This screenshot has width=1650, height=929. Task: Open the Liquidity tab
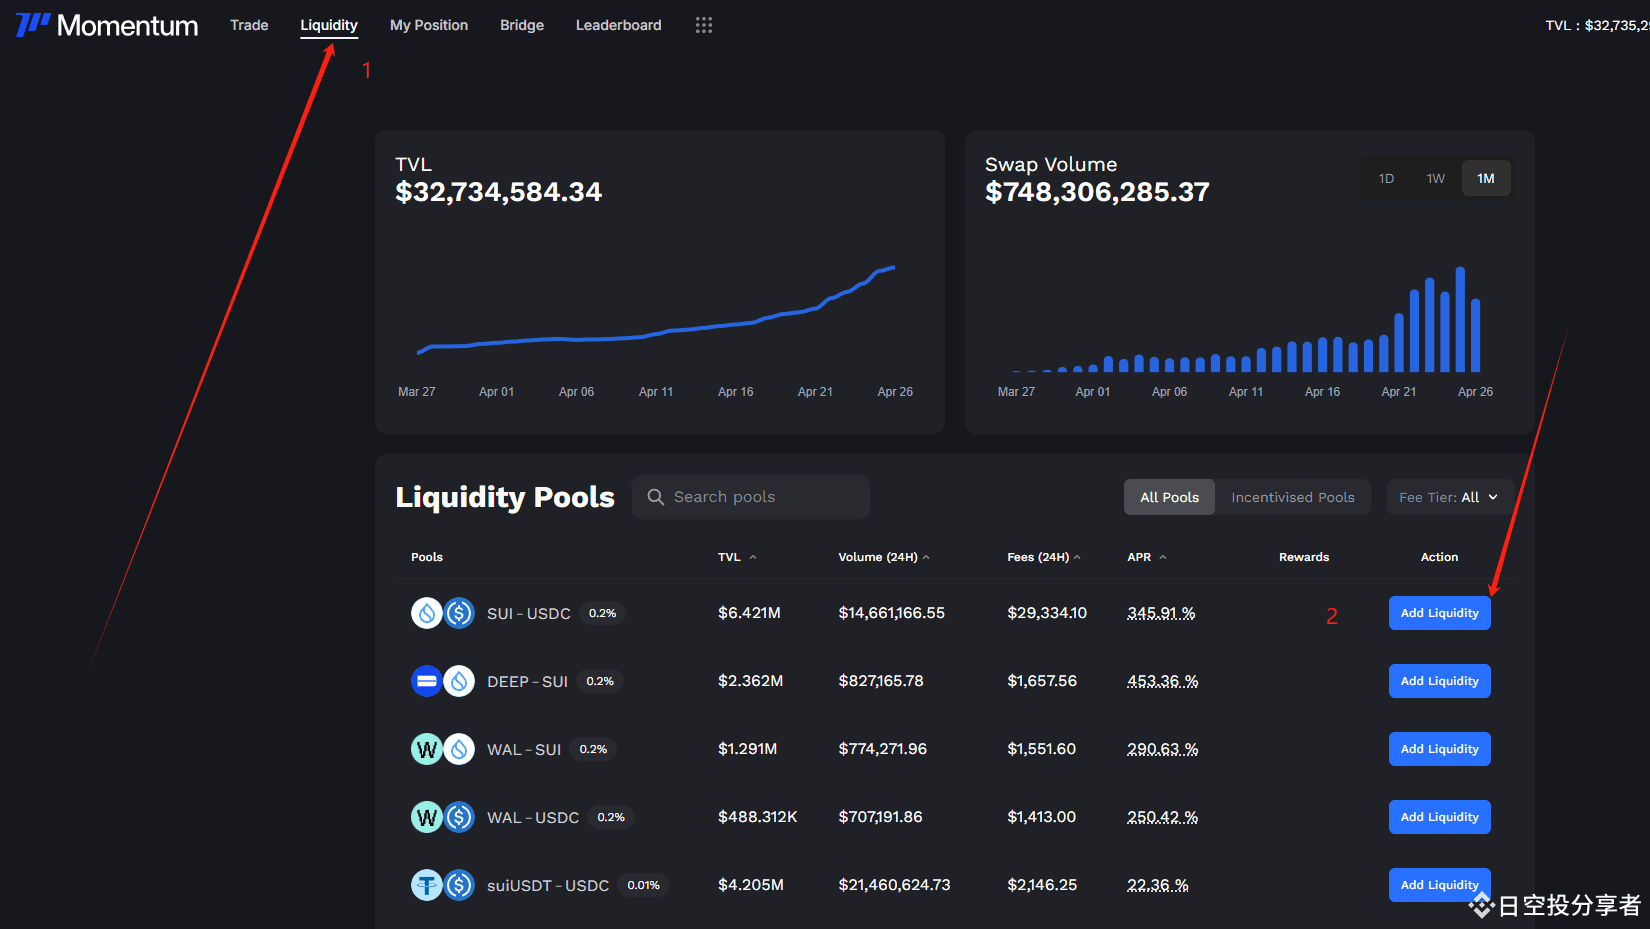point(329,25)
